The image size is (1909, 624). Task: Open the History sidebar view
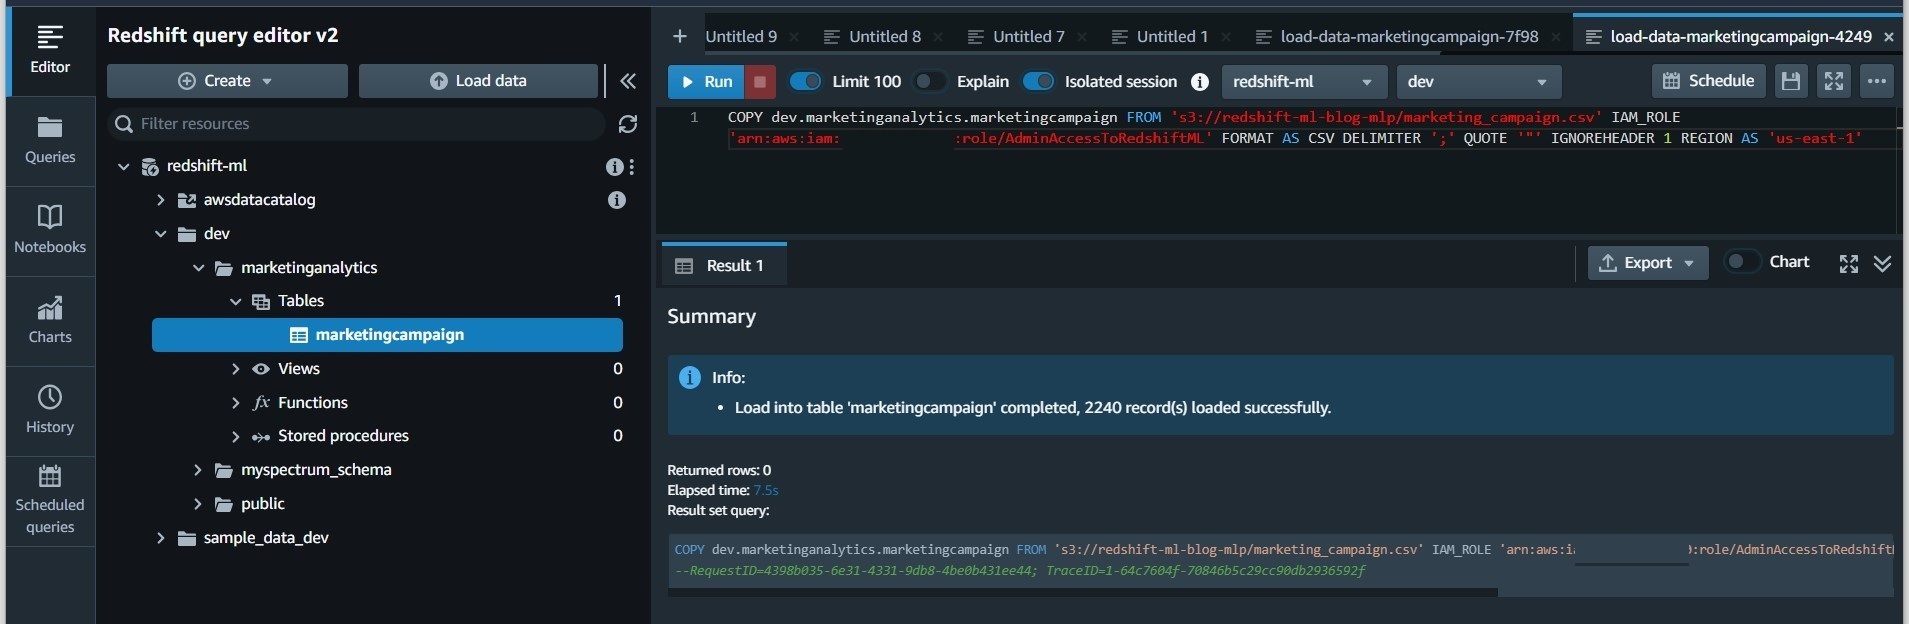click(50, 411)
